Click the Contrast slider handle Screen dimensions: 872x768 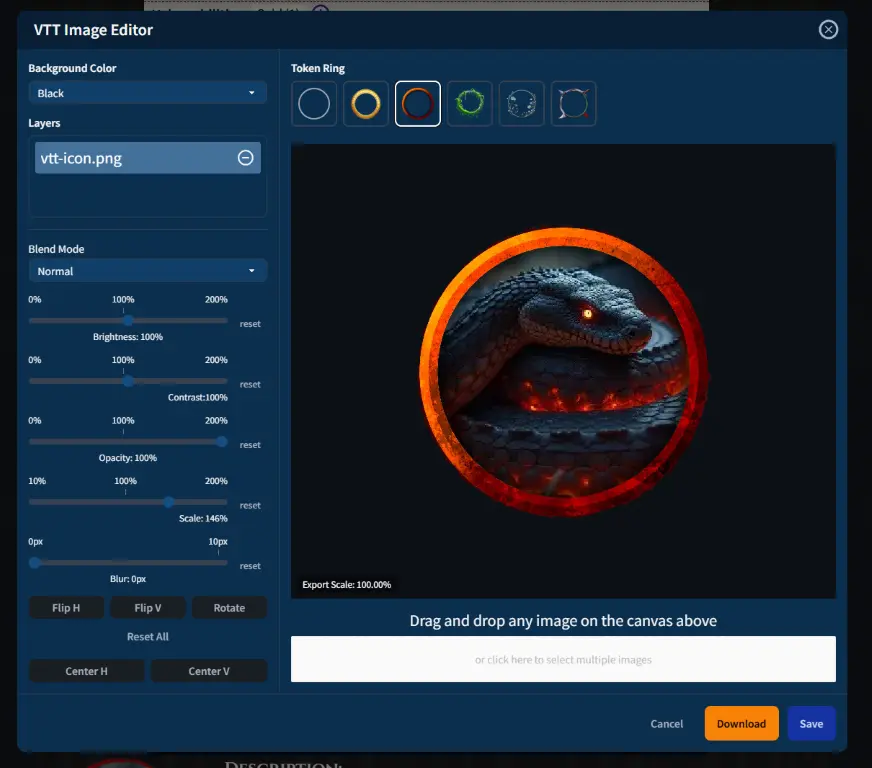click(128, 381)
